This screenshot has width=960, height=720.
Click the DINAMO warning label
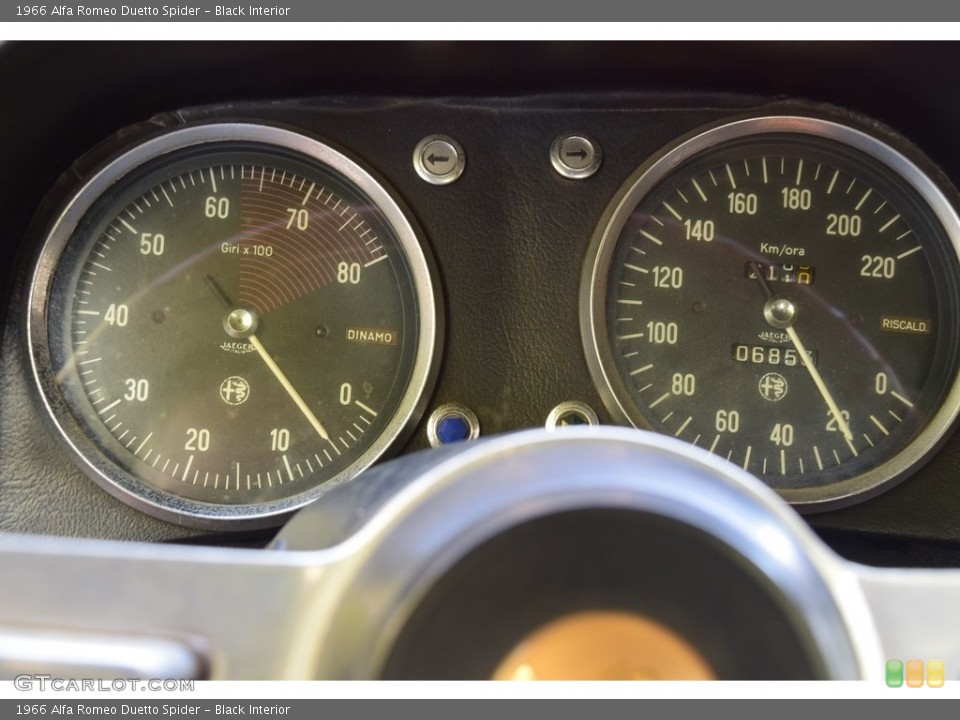[x=370, y=336]
